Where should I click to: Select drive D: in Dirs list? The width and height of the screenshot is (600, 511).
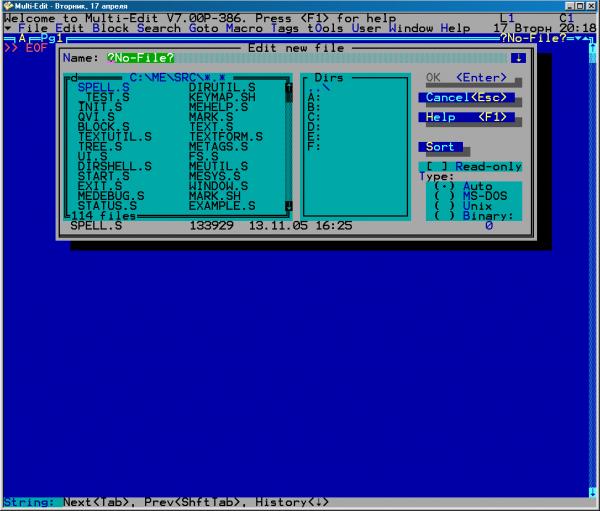click(x=314, y=127)
